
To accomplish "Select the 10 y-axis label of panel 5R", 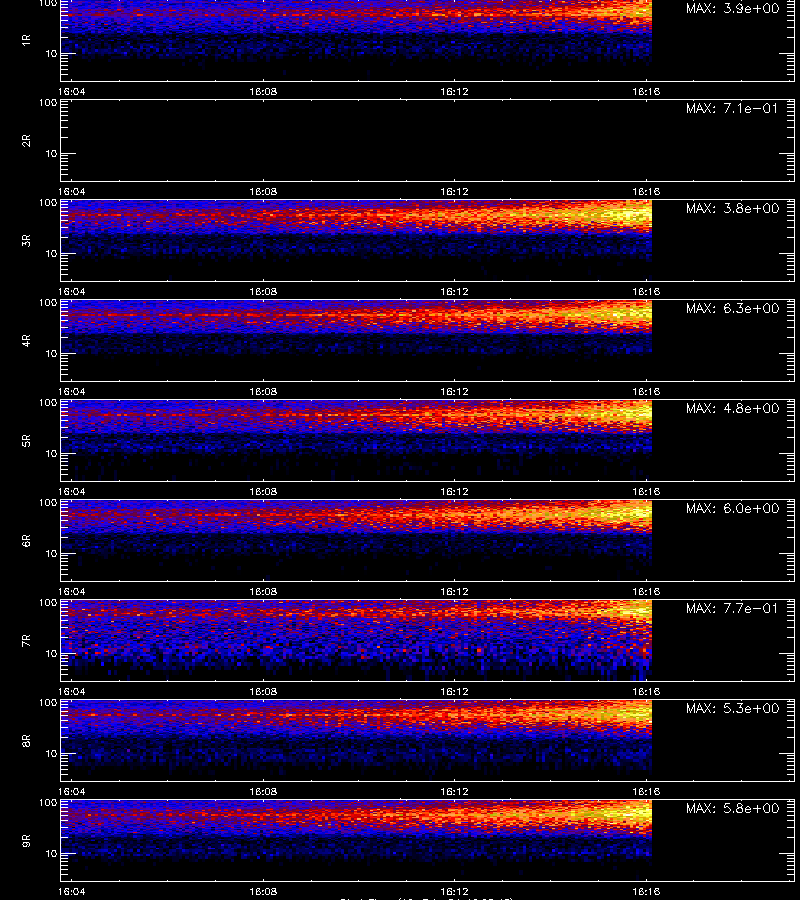I will [51, 453].
